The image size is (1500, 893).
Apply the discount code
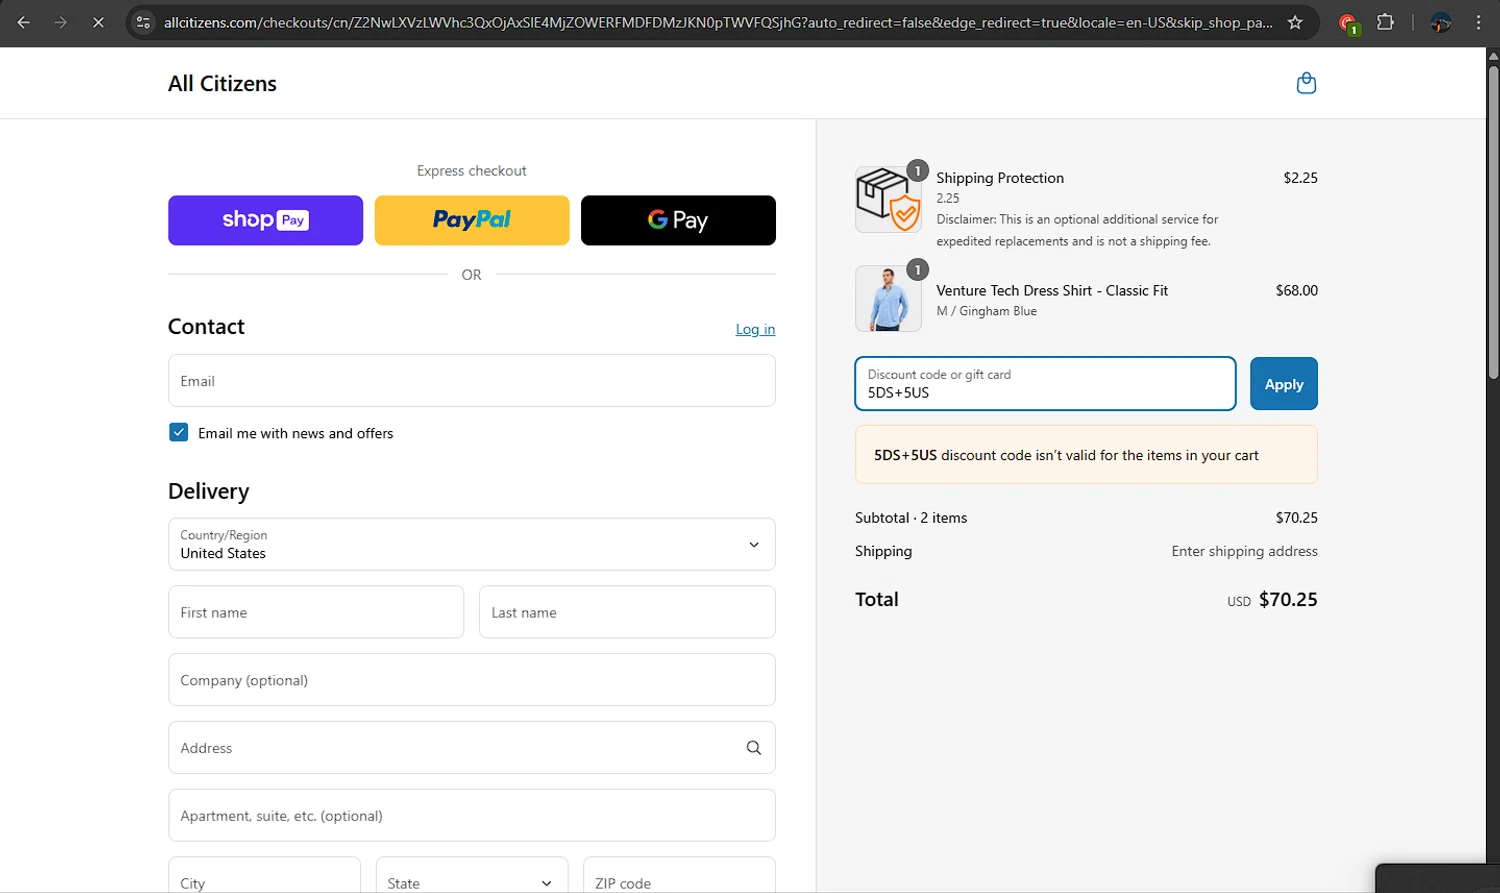click(1284, 384)
